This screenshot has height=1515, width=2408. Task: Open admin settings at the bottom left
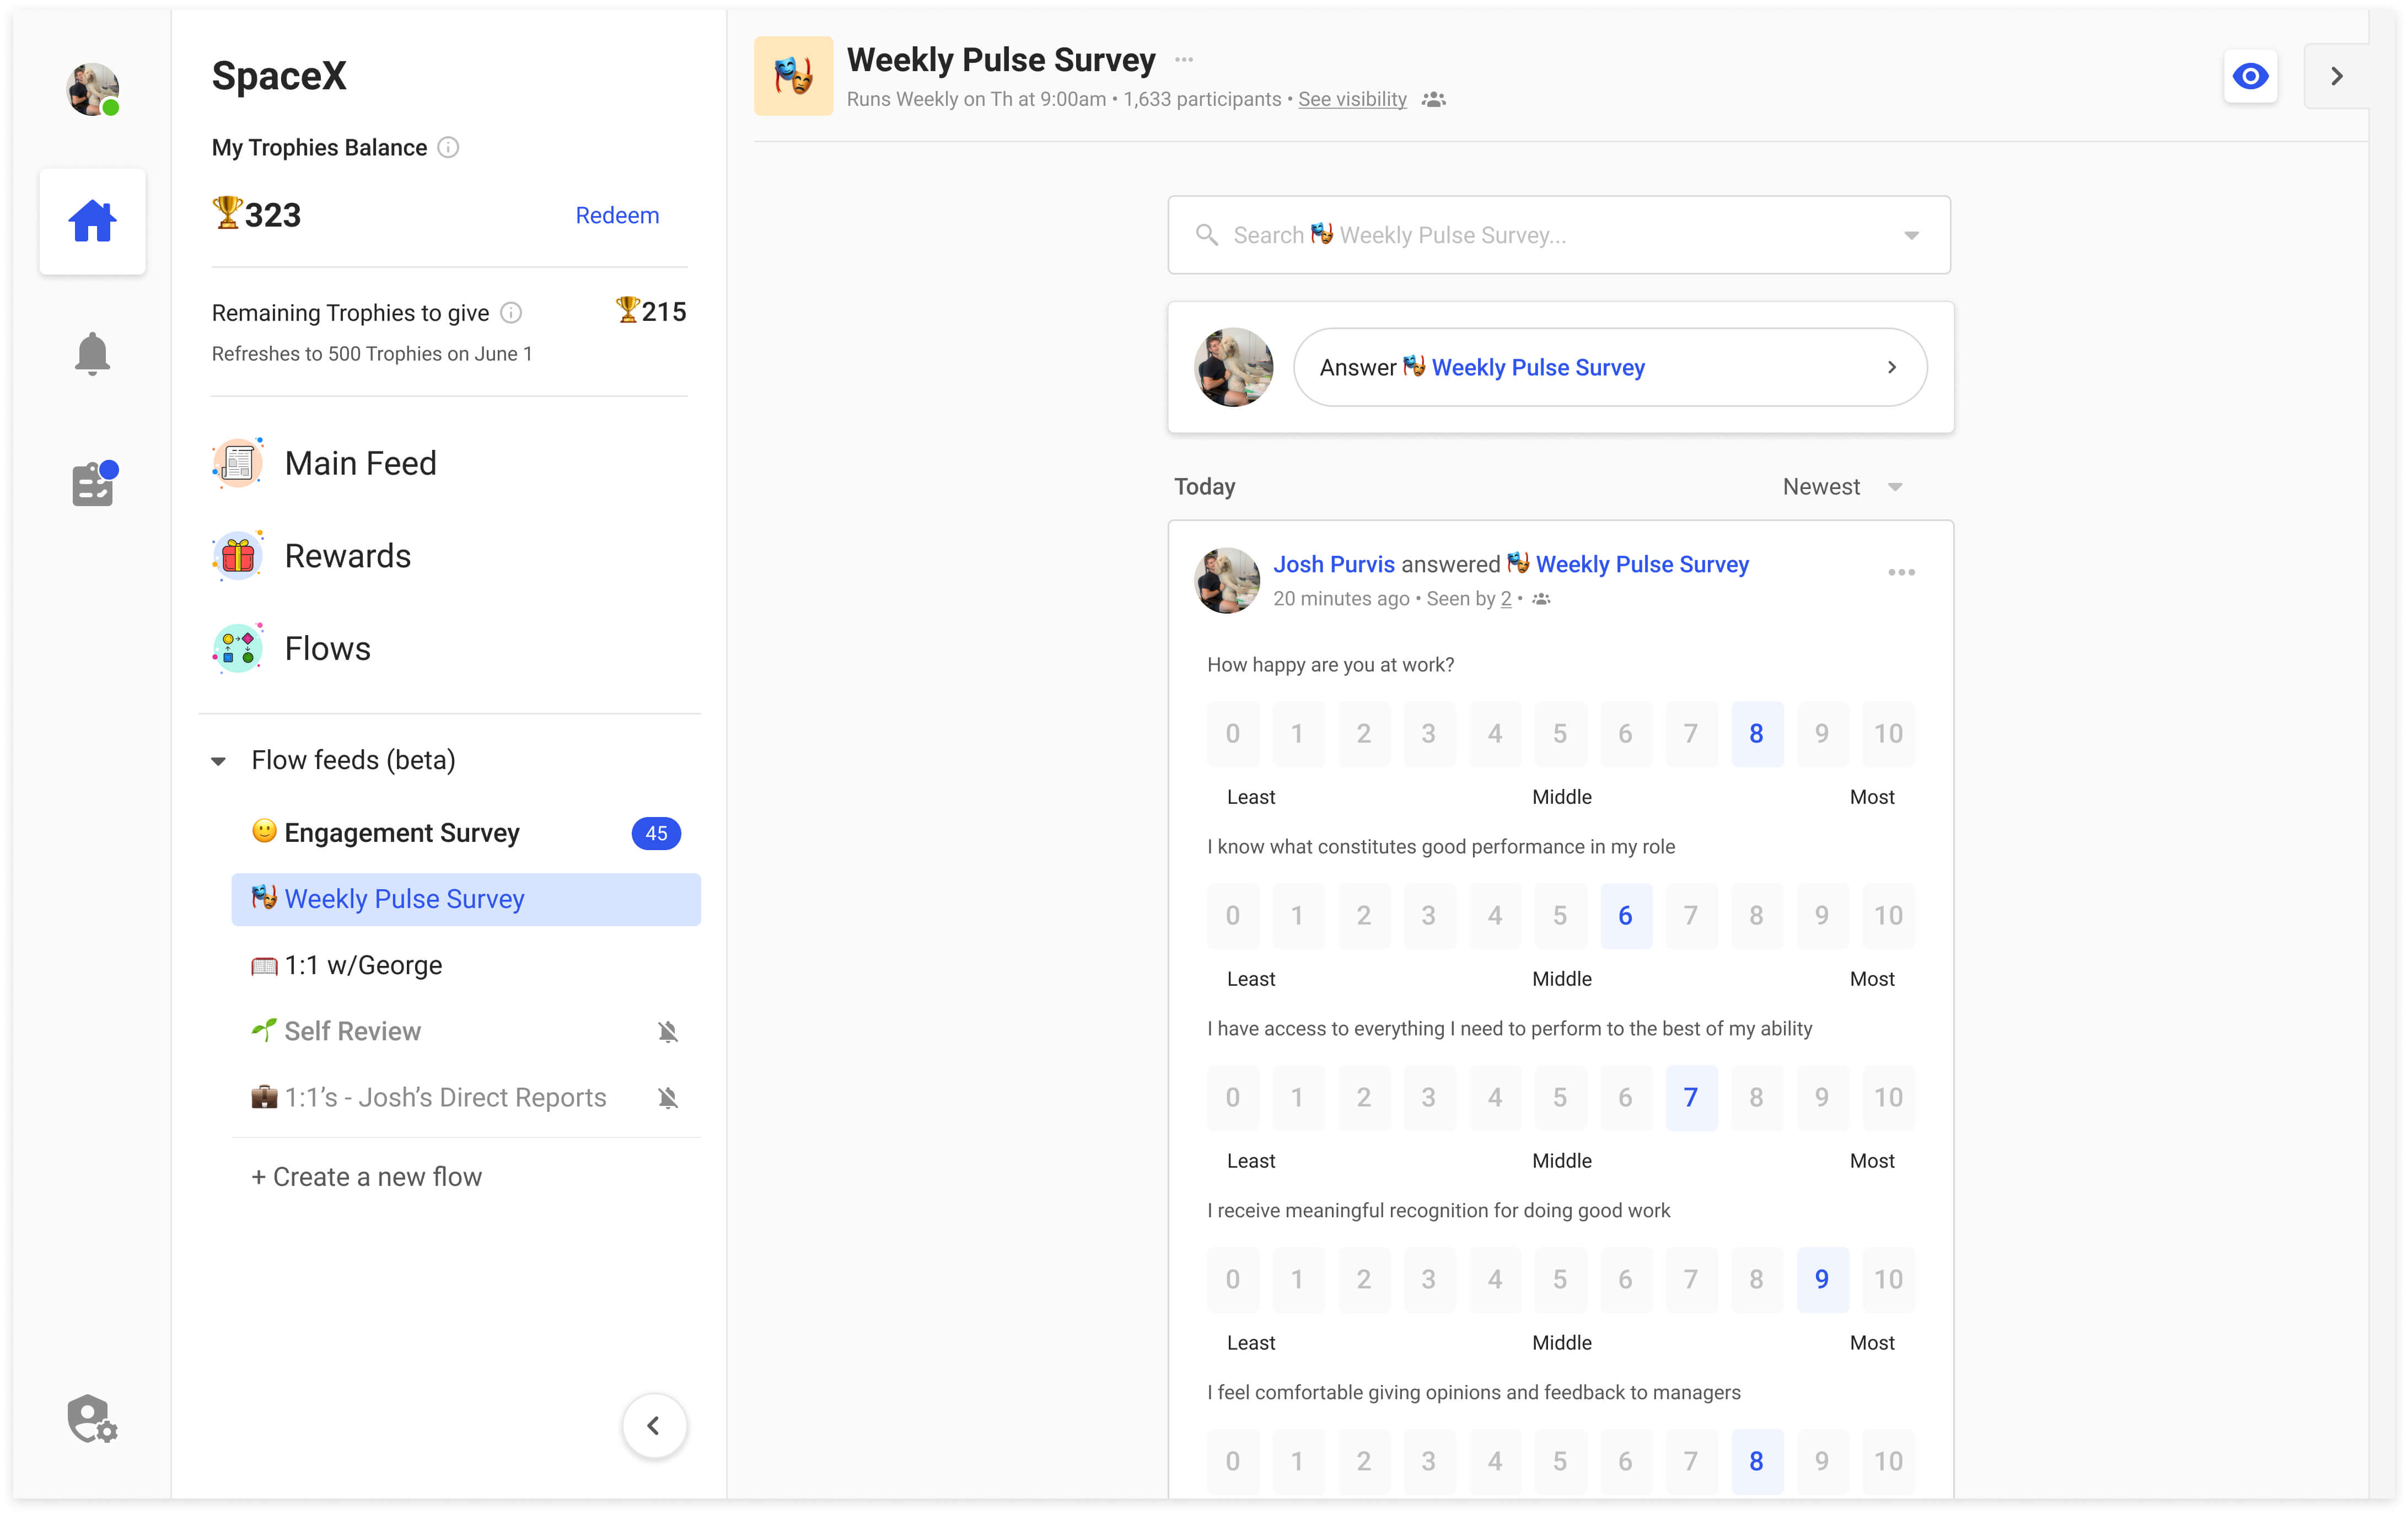tap(92, 1420)
